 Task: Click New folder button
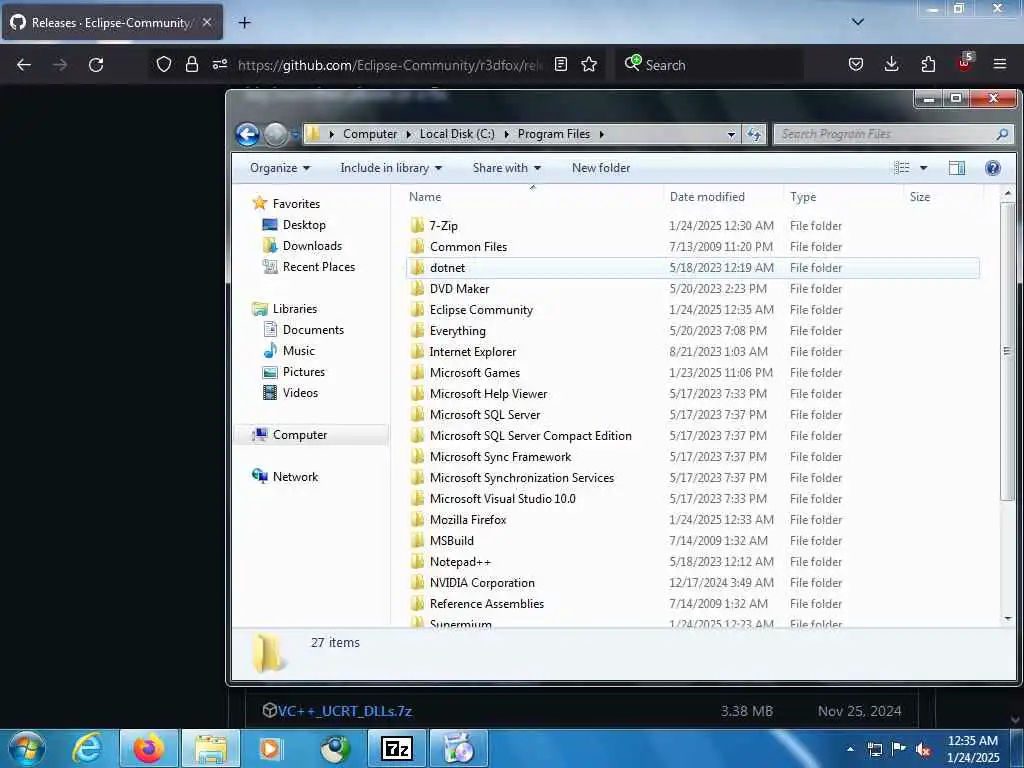601,168
